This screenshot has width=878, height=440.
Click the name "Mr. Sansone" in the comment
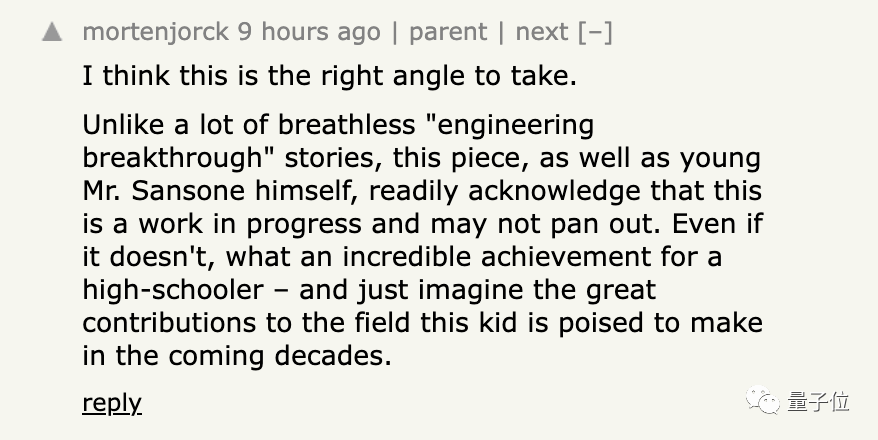[x=163, y=191]
